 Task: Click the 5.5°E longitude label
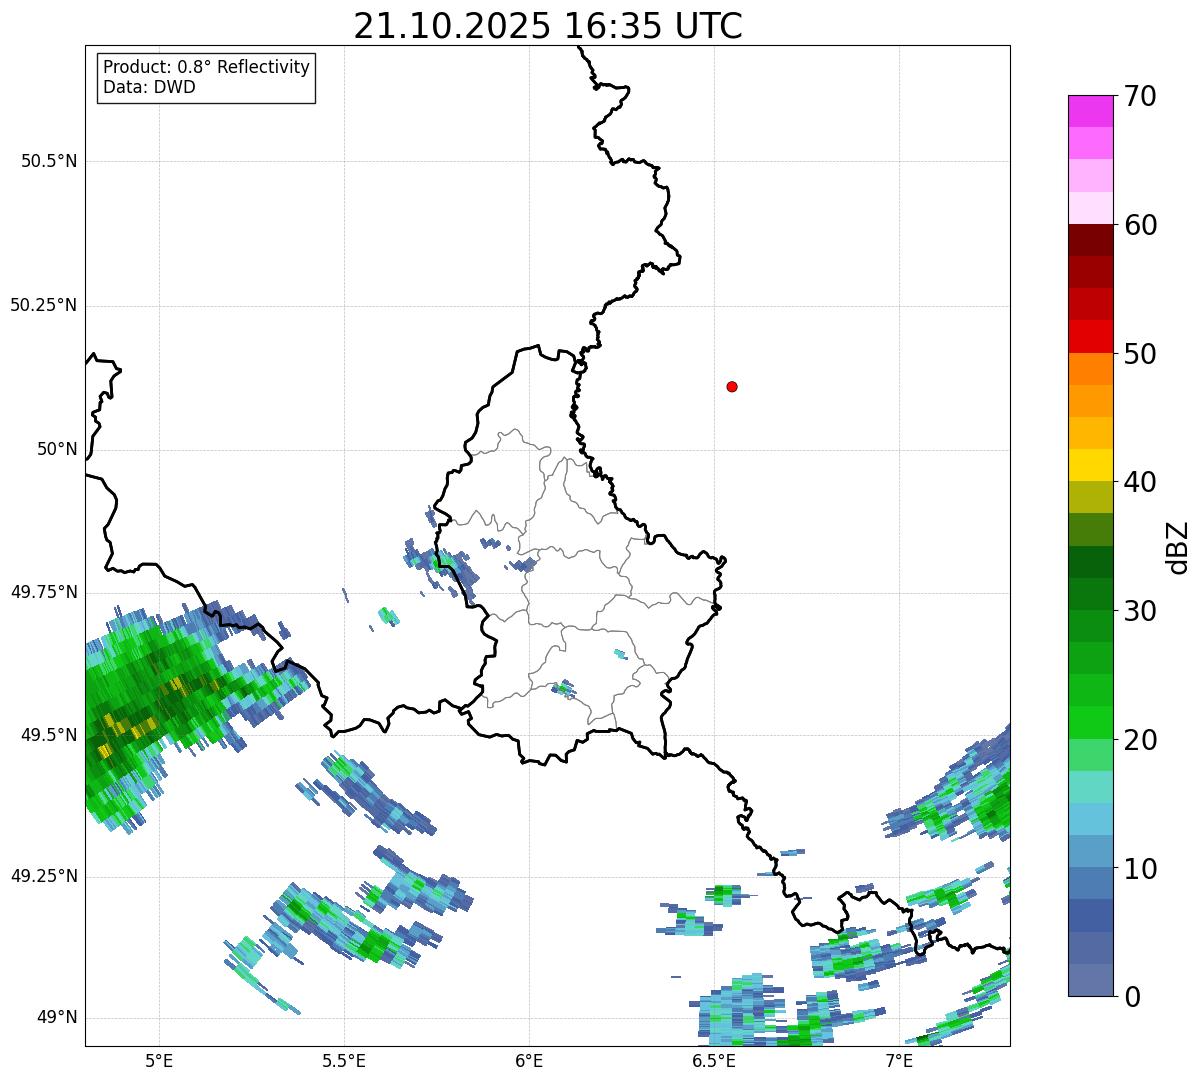tap(344, 1060)
